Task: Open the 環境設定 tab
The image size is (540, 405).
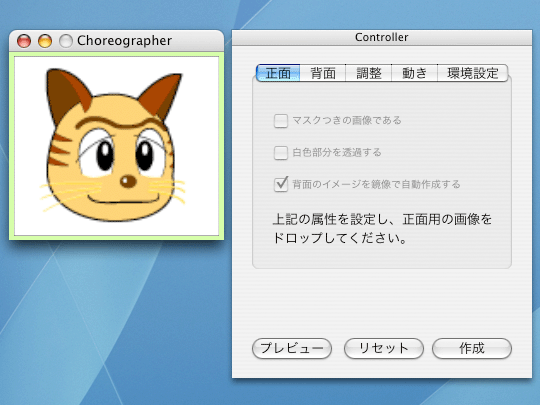Action: 472,73
